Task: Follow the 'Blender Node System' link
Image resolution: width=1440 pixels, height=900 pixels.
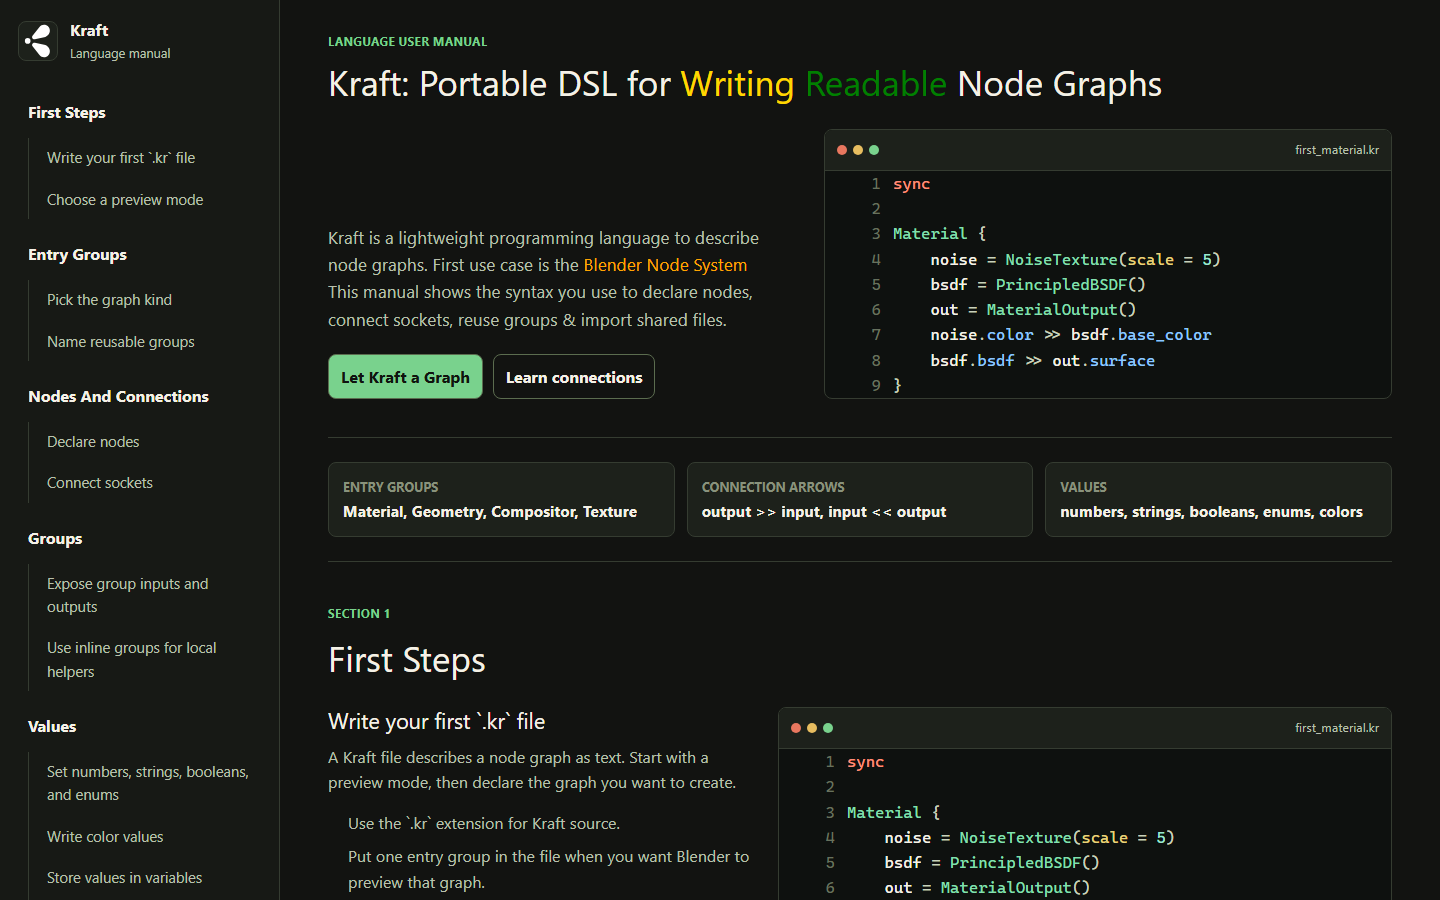Action: pos(665,265)
